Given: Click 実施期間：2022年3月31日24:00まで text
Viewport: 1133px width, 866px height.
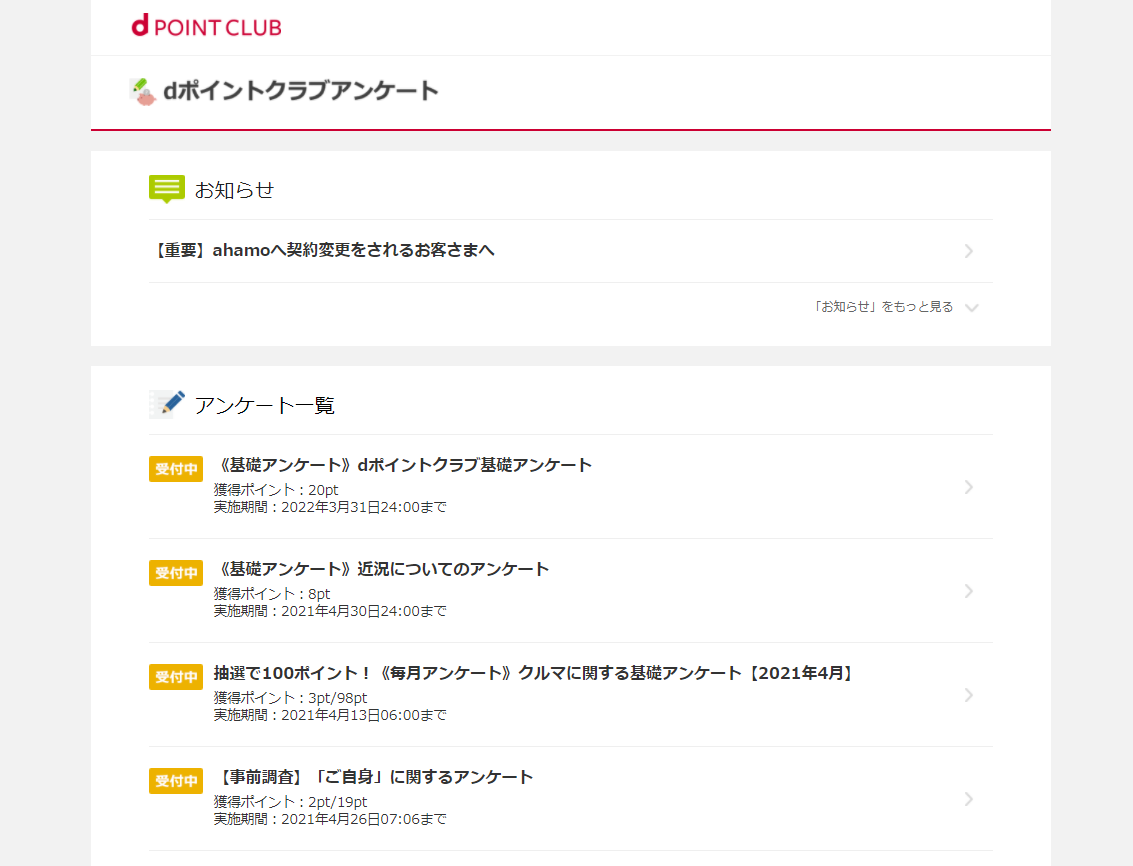Looking at the screenshot, I should point(330,507).
